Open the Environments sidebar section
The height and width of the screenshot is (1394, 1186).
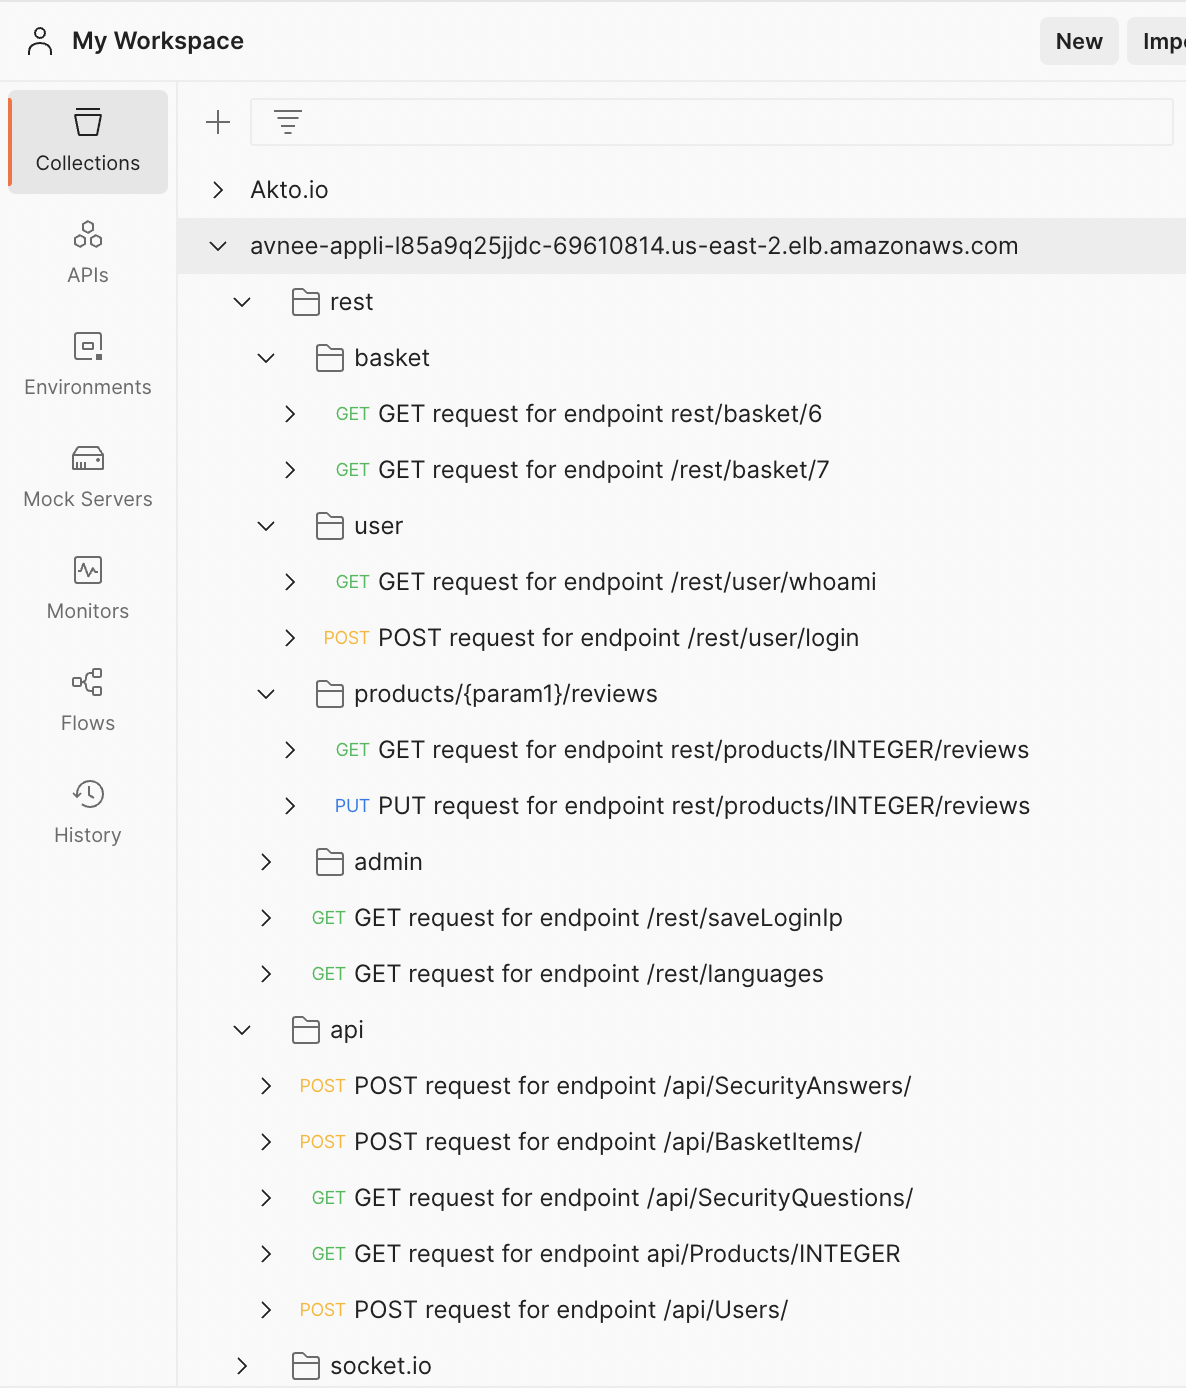tap(88, 364)
